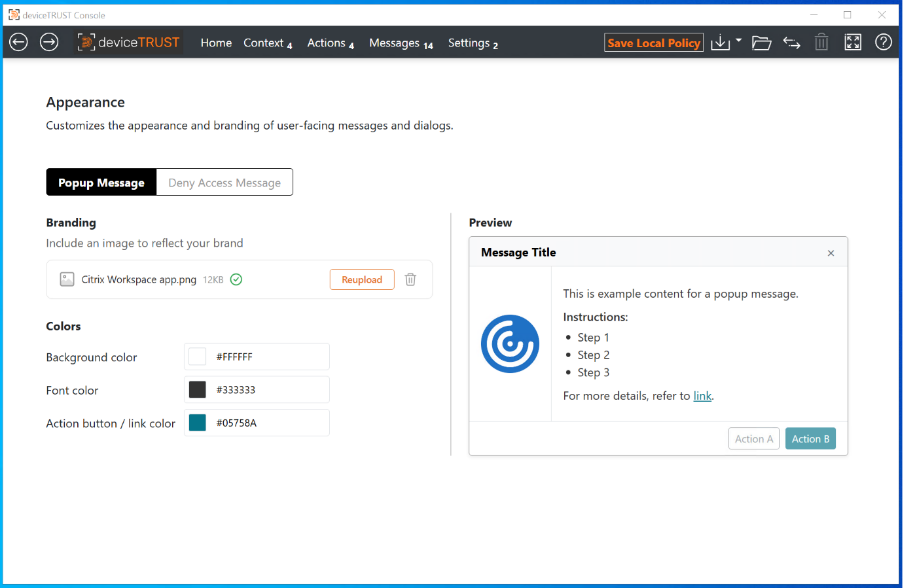Click the swap arrows icon in toolbar
The image size is (903, 588).
click(x=791, y=43)
